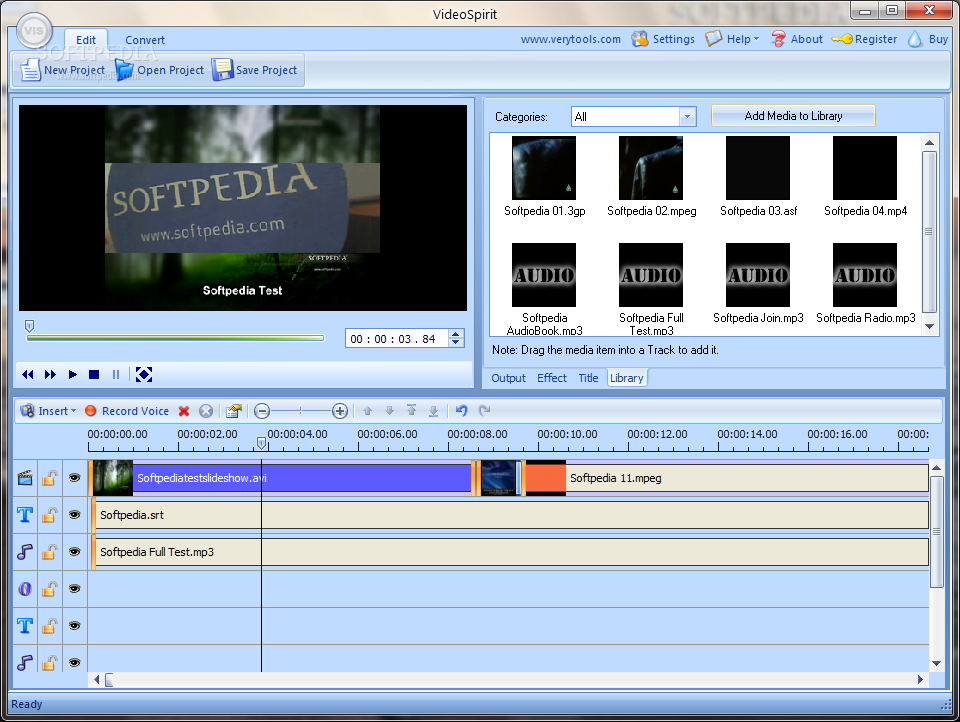Stop the preview playback

click(94, 374)
